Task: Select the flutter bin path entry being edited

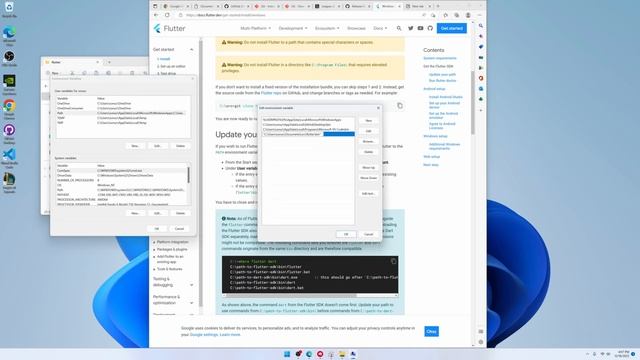Action: point(308,134)
